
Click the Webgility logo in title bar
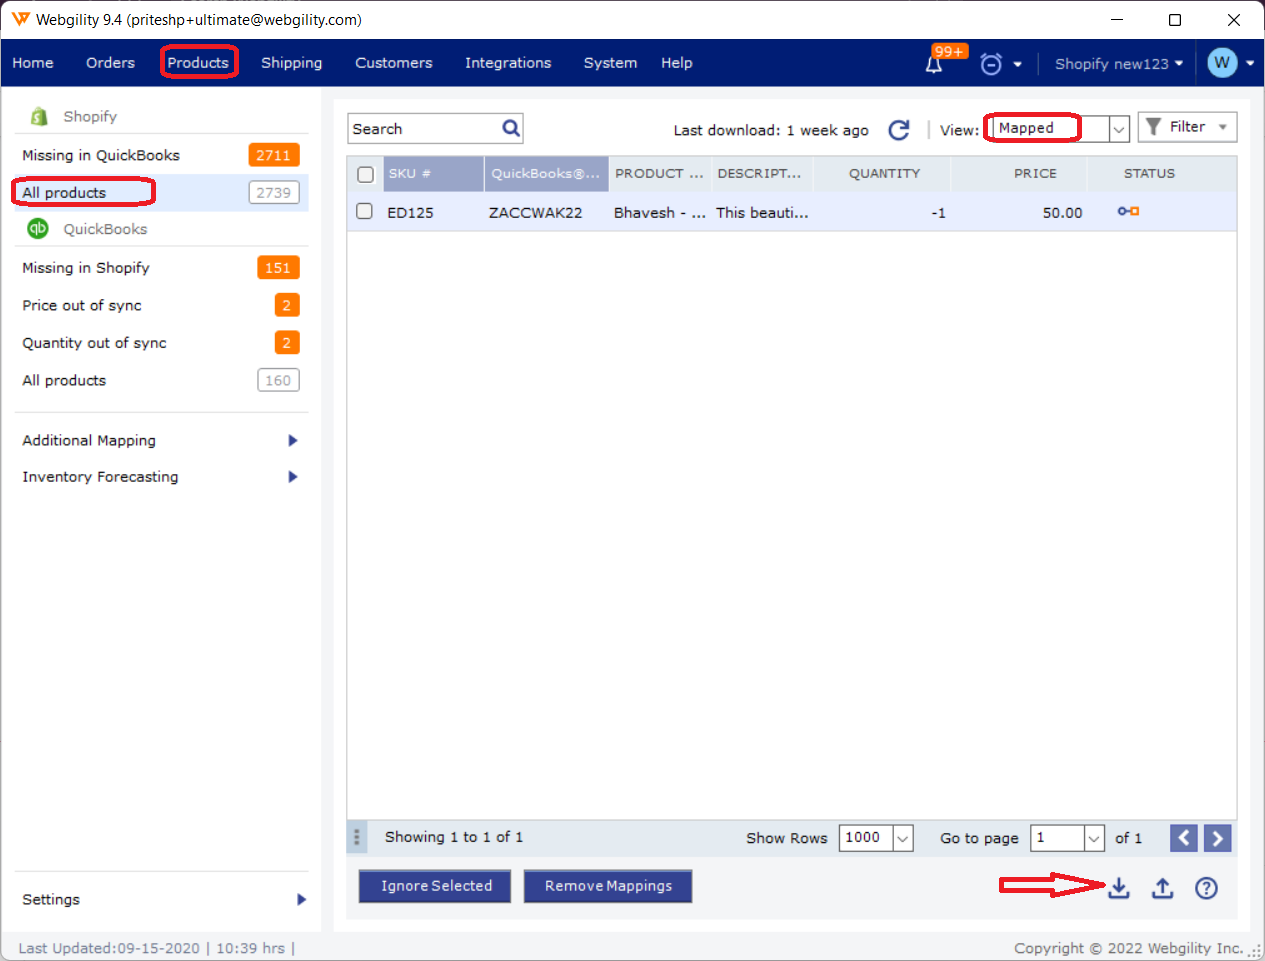click(x=20, y=19)
